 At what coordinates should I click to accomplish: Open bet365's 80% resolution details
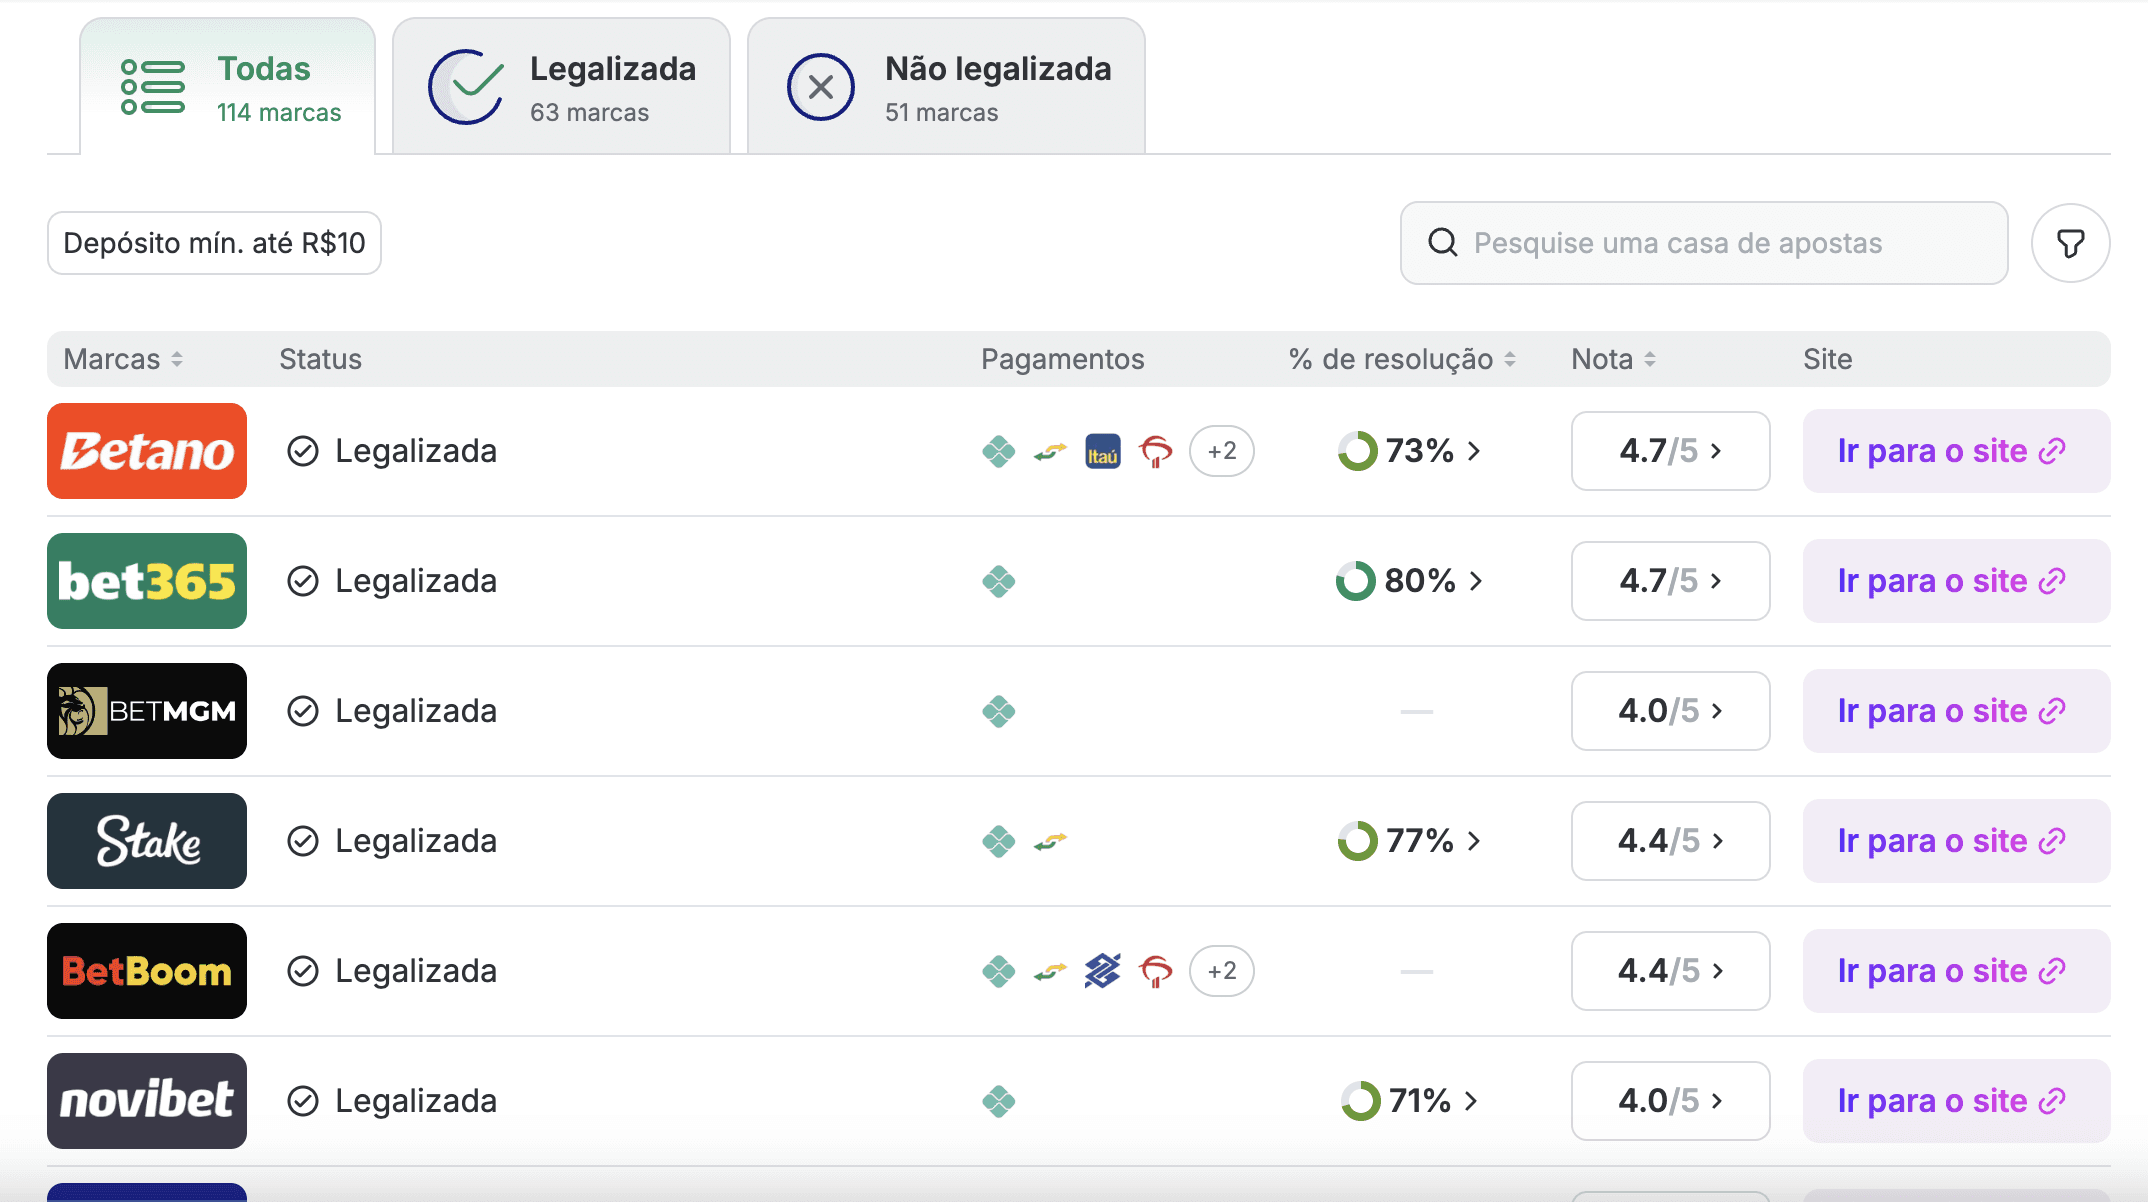(x=1409, y=581)
